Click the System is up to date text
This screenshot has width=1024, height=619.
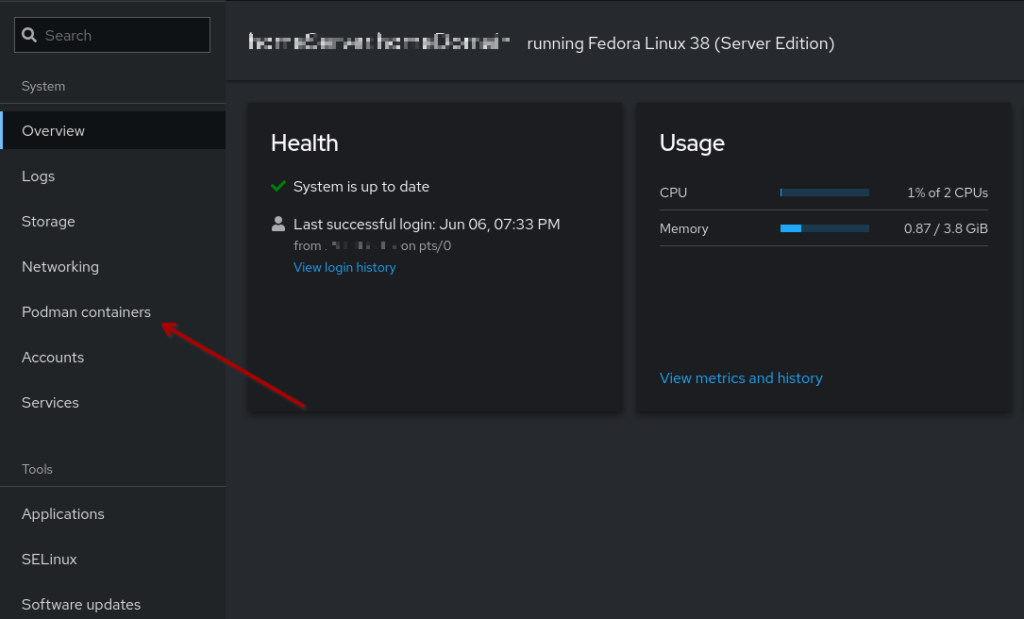pyautogui.click(x=361, y=187)
